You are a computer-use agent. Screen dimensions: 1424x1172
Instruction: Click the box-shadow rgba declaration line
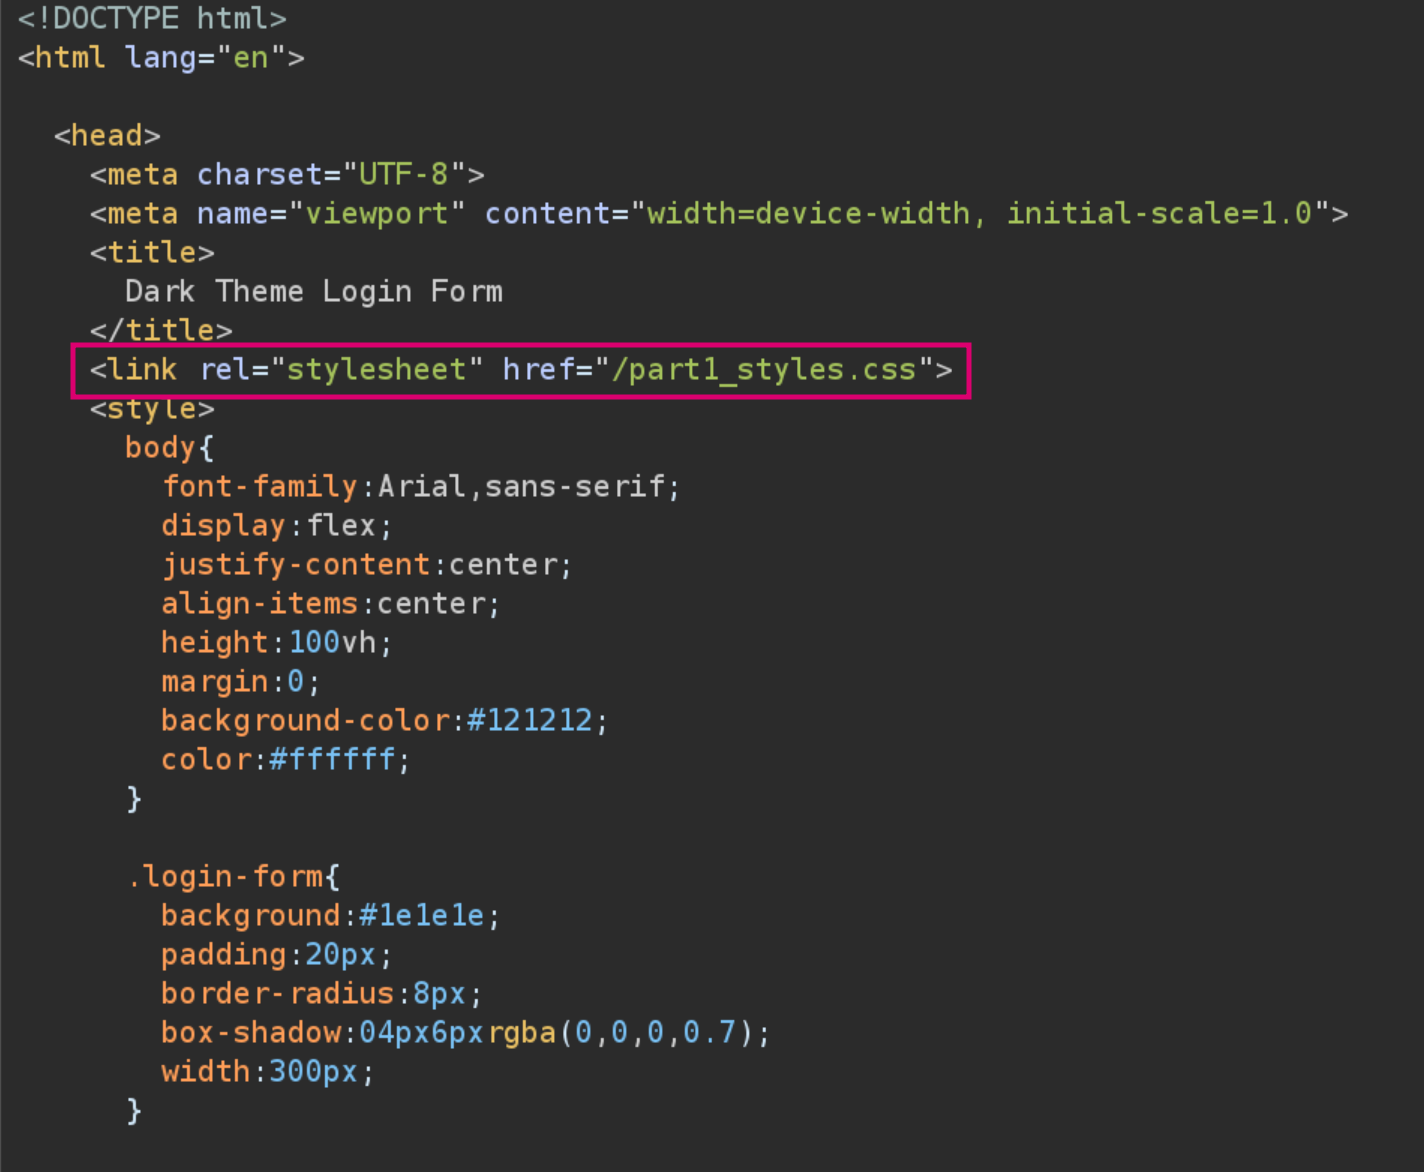[466, 1033]
